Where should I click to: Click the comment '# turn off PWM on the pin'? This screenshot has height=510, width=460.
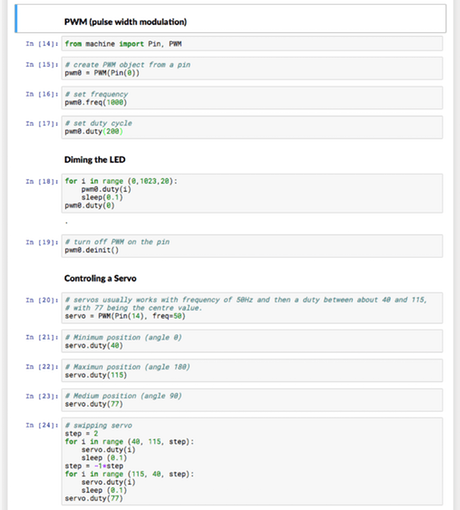click(117, 242)
